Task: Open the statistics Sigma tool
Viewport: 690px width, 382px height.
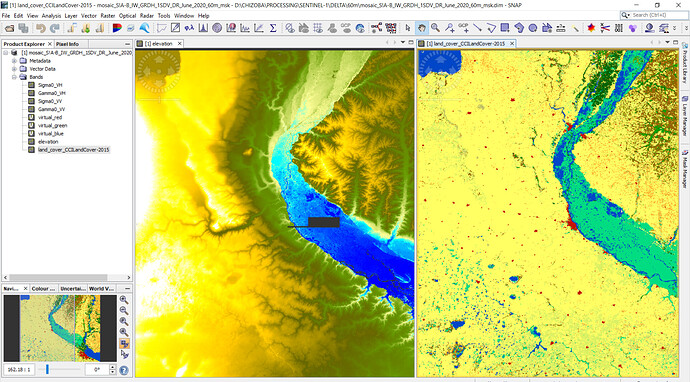Action: tap(273, 28)
